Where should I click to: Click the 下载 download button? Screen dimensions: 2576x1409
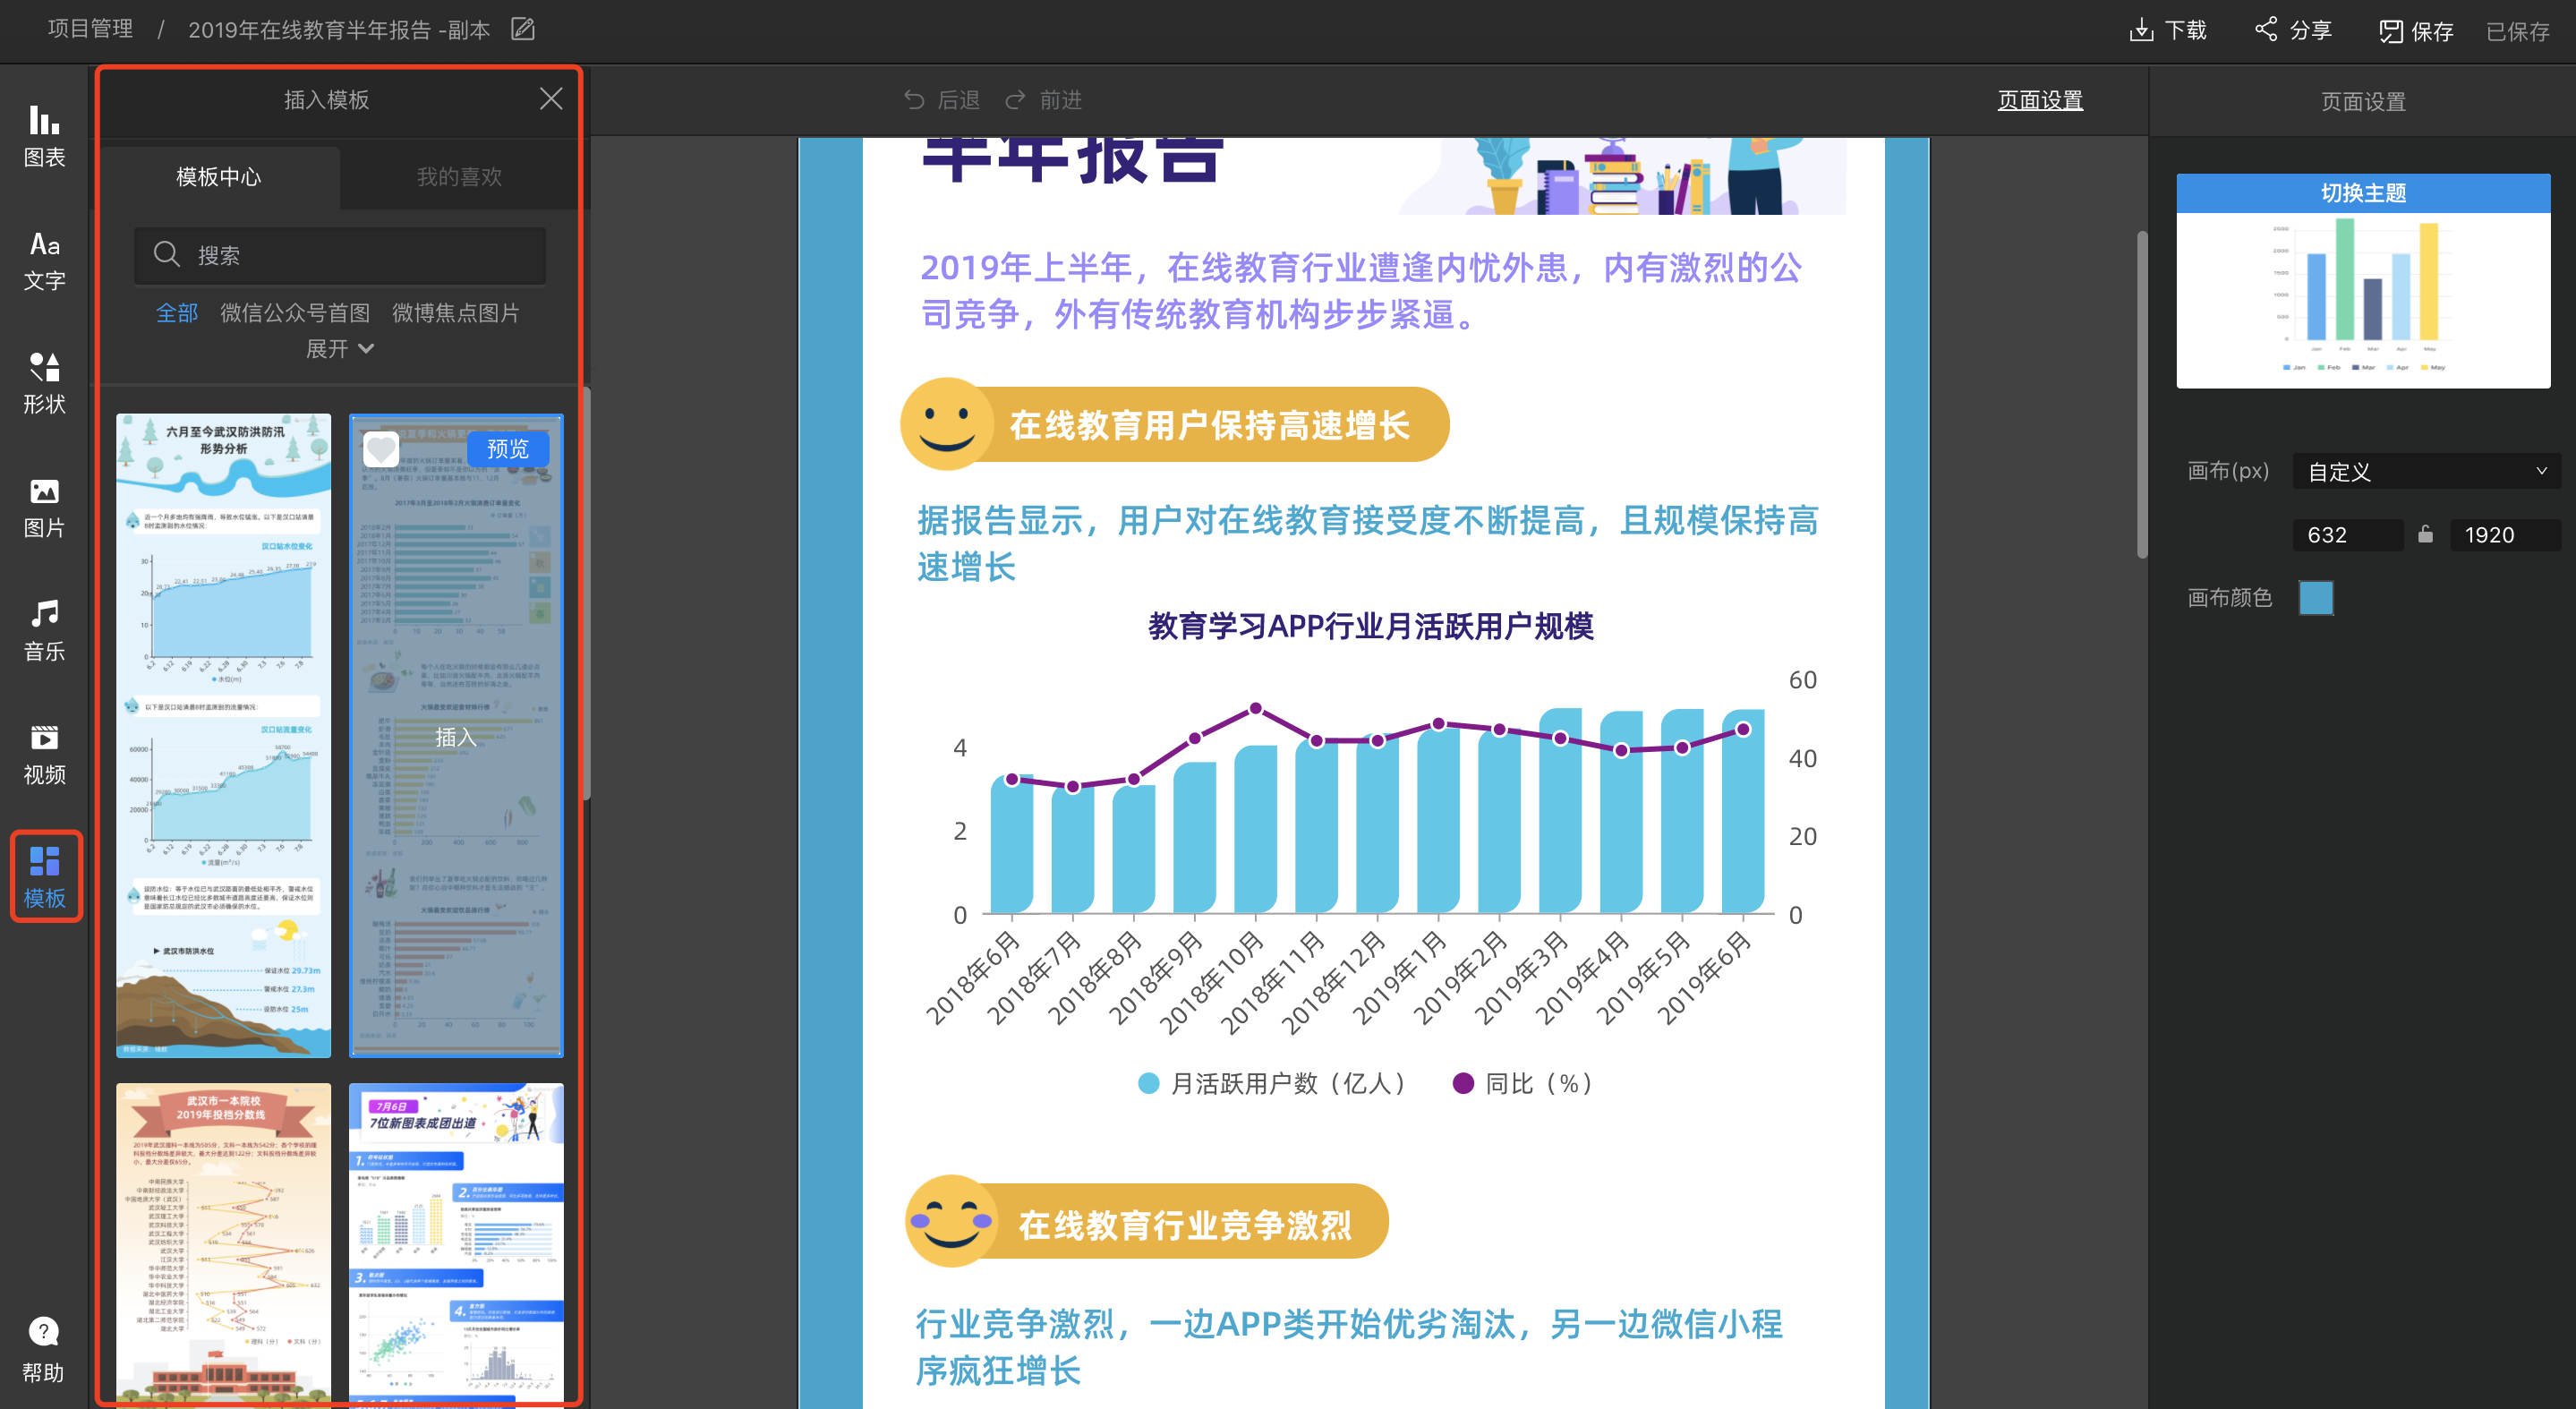[2168, 30]
